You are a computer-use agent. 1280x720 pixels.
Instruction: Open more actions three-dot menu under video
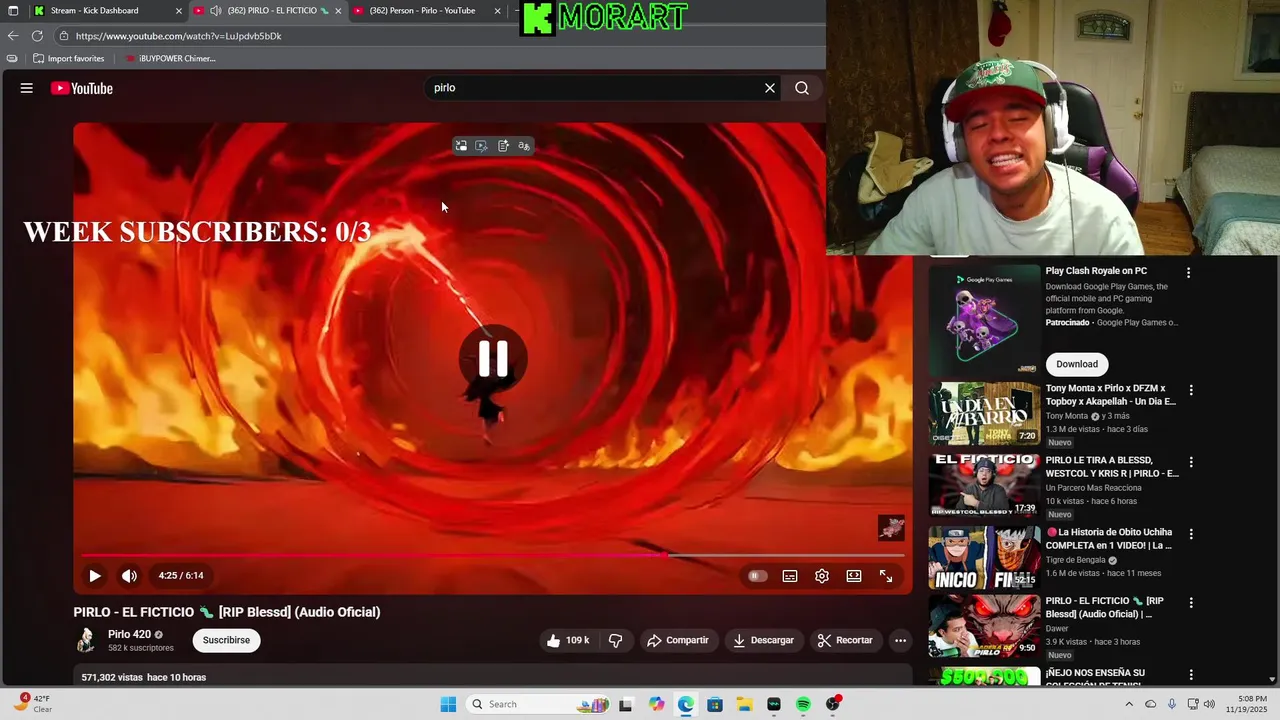(900, 640)
